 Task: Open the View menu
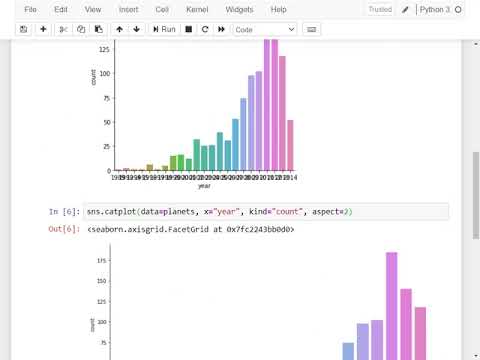(93, 9)
